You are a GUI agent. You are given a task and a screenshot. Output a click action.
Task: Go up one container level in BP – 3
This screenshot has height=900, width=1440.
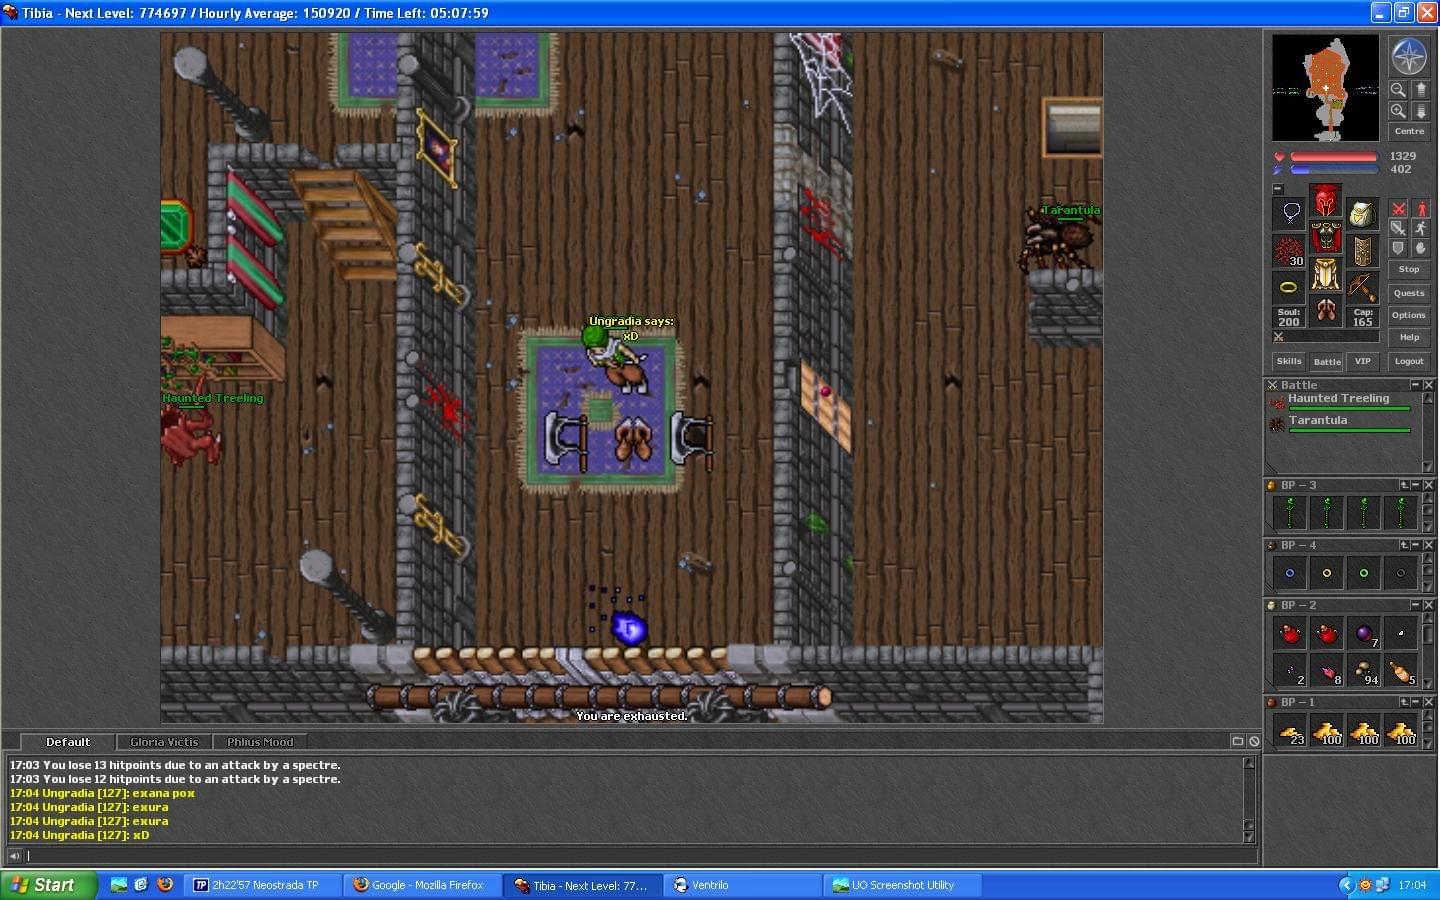[x=1404, y=485]
